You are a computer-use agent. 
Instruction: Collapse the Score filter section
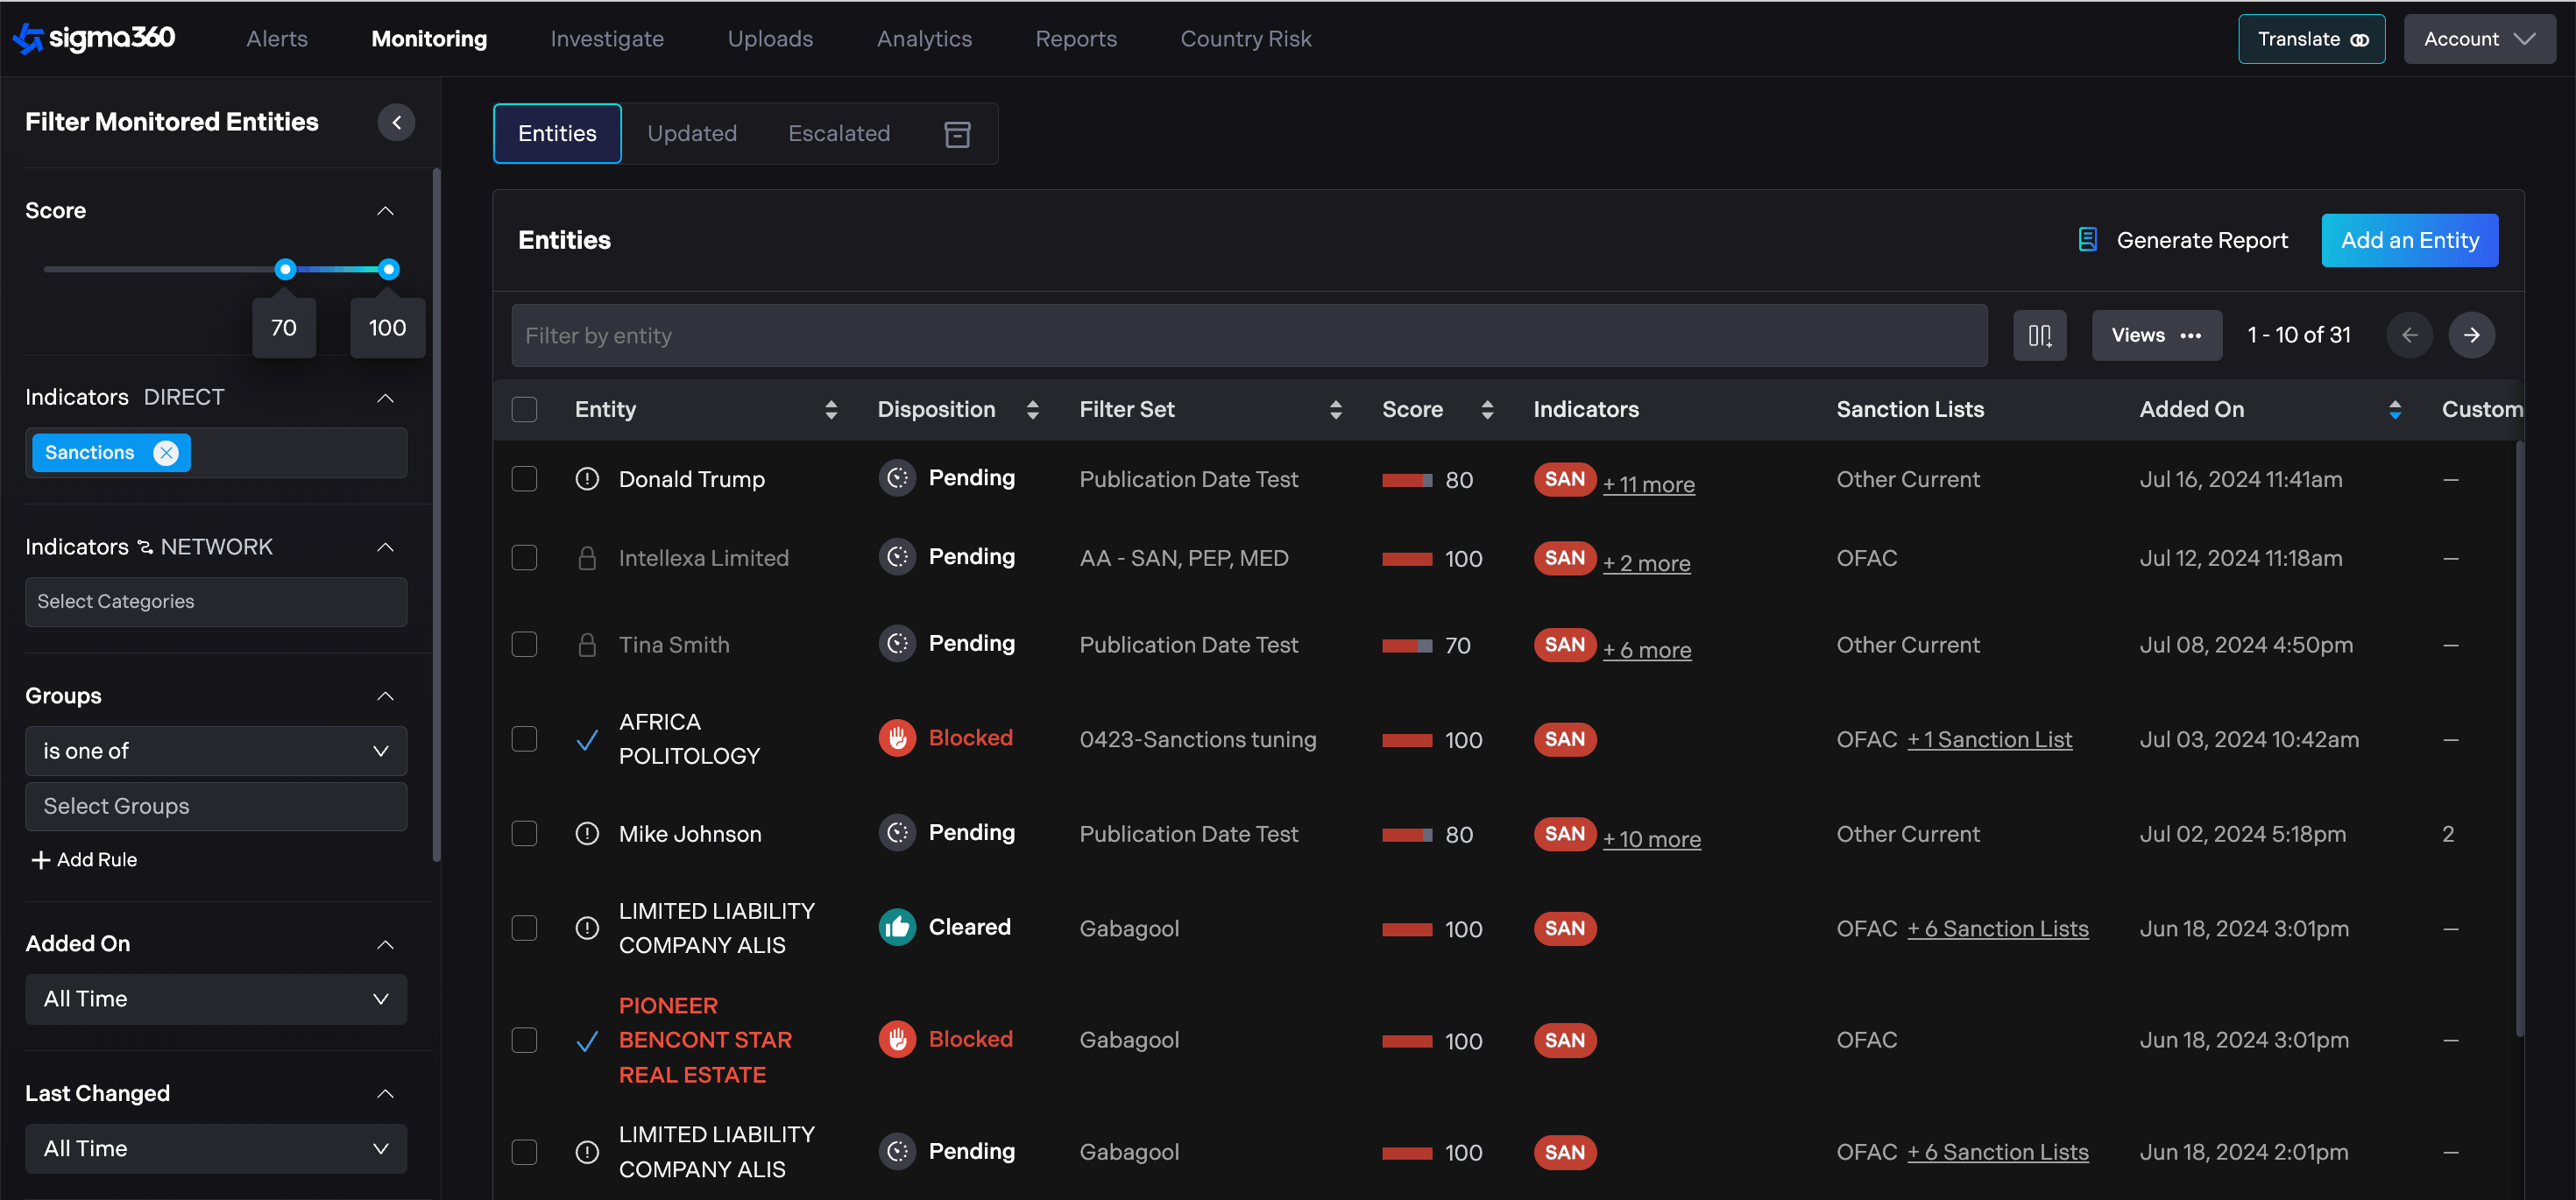pyautogui.click(x=385, y=211)
